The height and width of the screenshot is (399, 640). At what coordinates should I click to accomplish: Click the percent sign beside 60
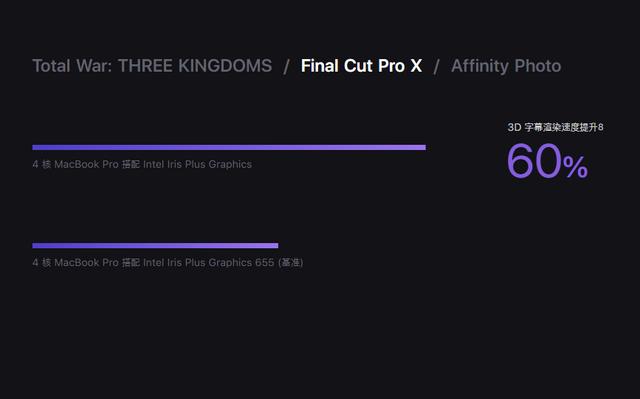(x=576, y=167)
